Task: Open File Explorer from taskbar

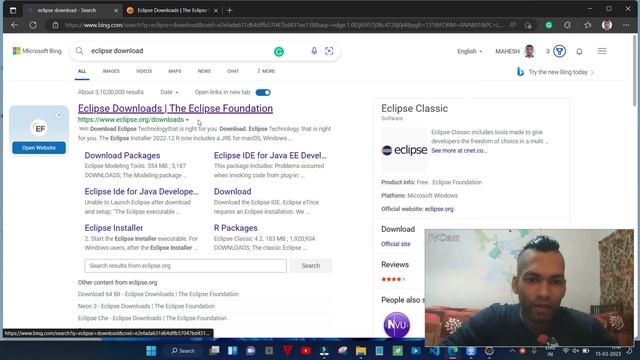Action: [361, 351]
